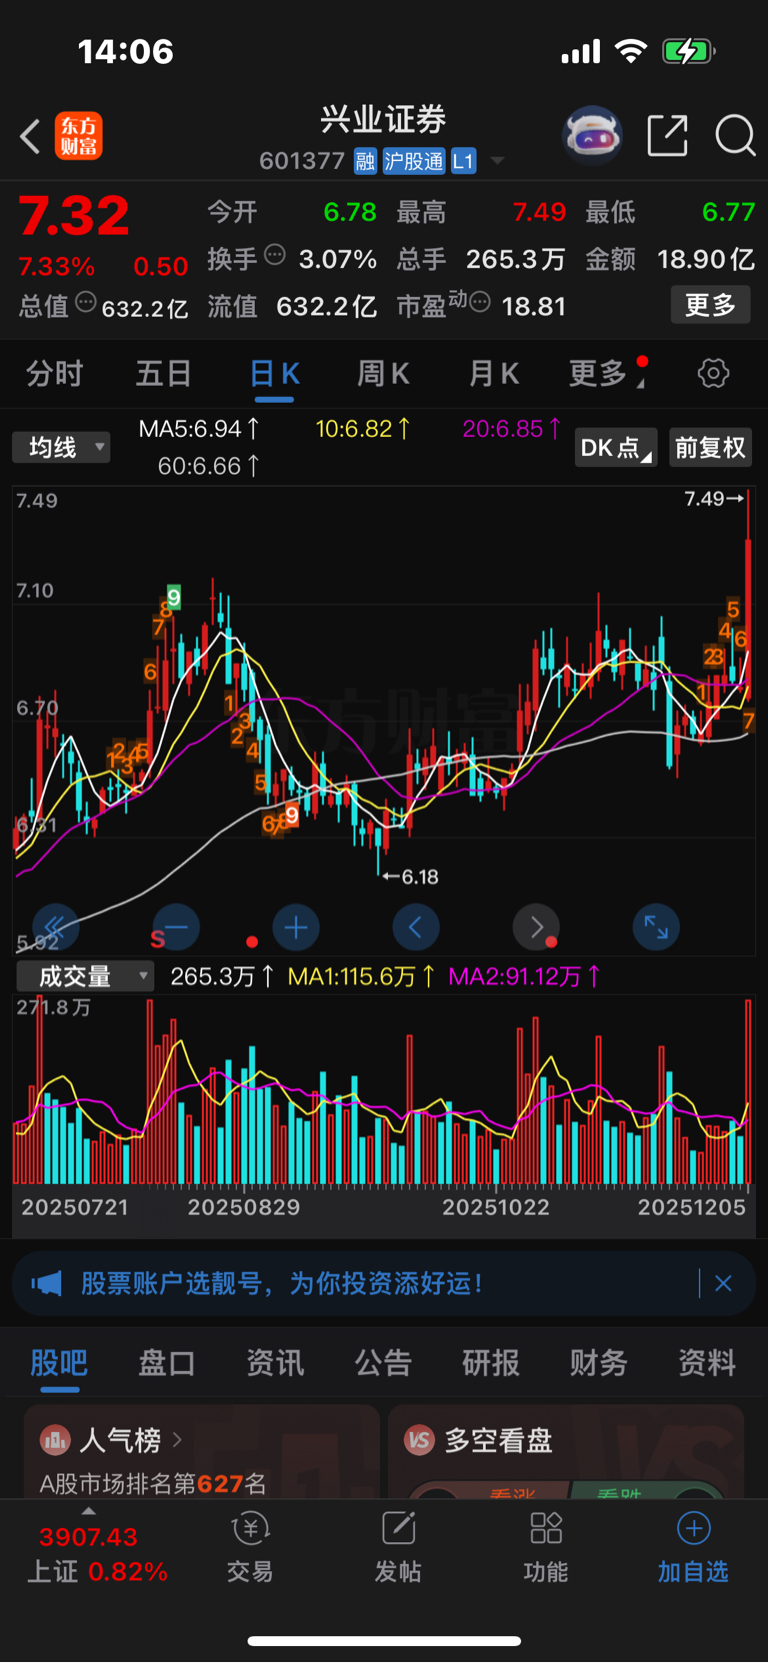Viewport: 768px width, 1663px height.
Task: Tap the 沪股通 badge
Action: click(x=414, y=161)
